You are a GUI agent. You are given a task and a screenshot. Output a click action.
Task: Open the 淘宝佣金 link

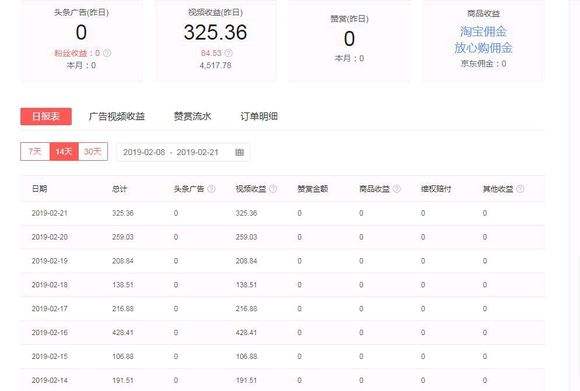tap(483, 31)
